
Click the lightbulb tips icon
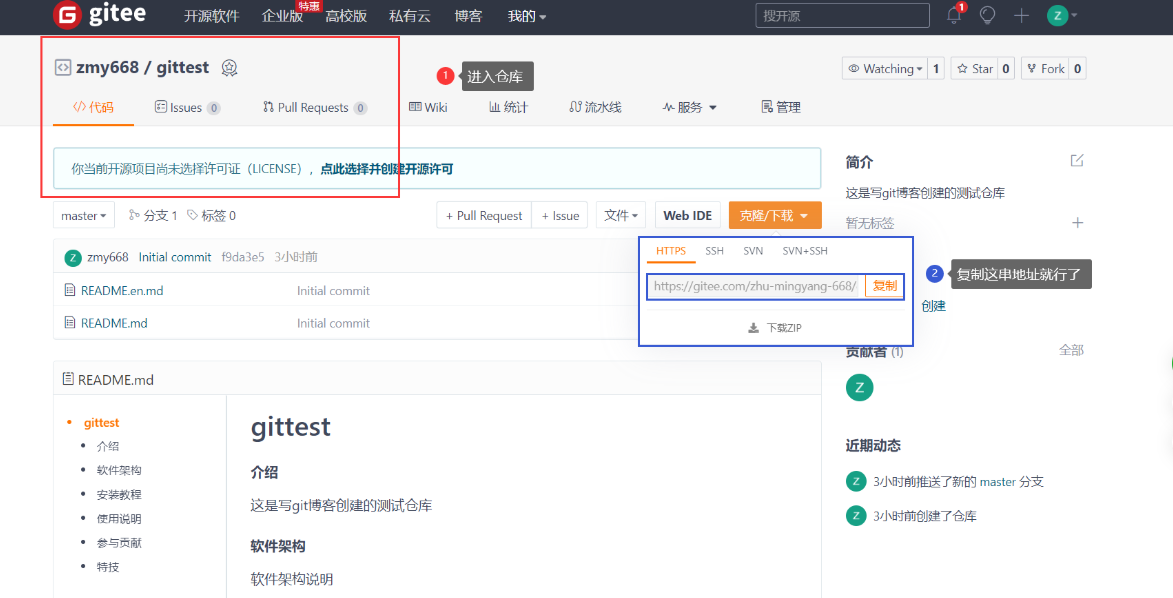[987, 15]
